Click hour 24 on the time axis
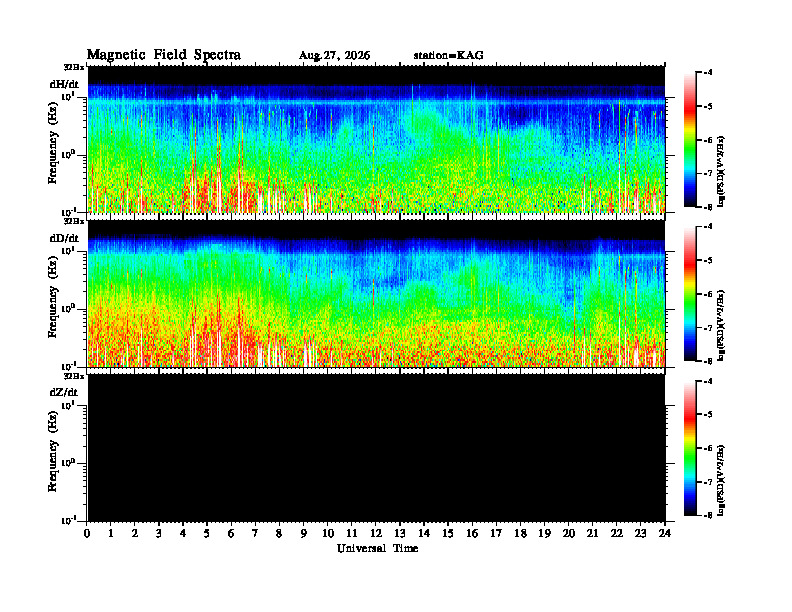 pyautogui.click(x=665, y=534)
